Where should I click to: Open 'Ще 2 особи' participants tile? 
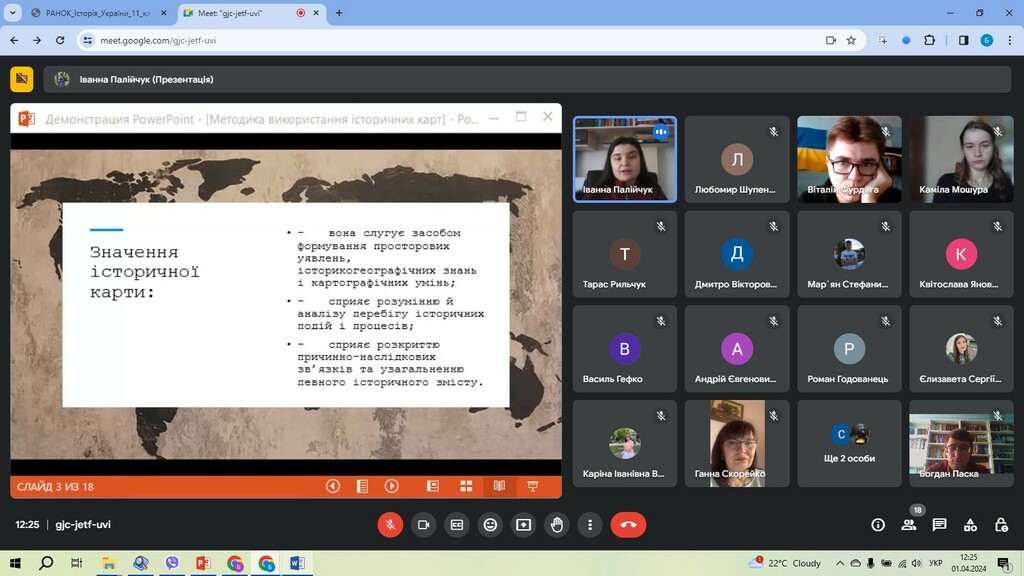[849, 444]
